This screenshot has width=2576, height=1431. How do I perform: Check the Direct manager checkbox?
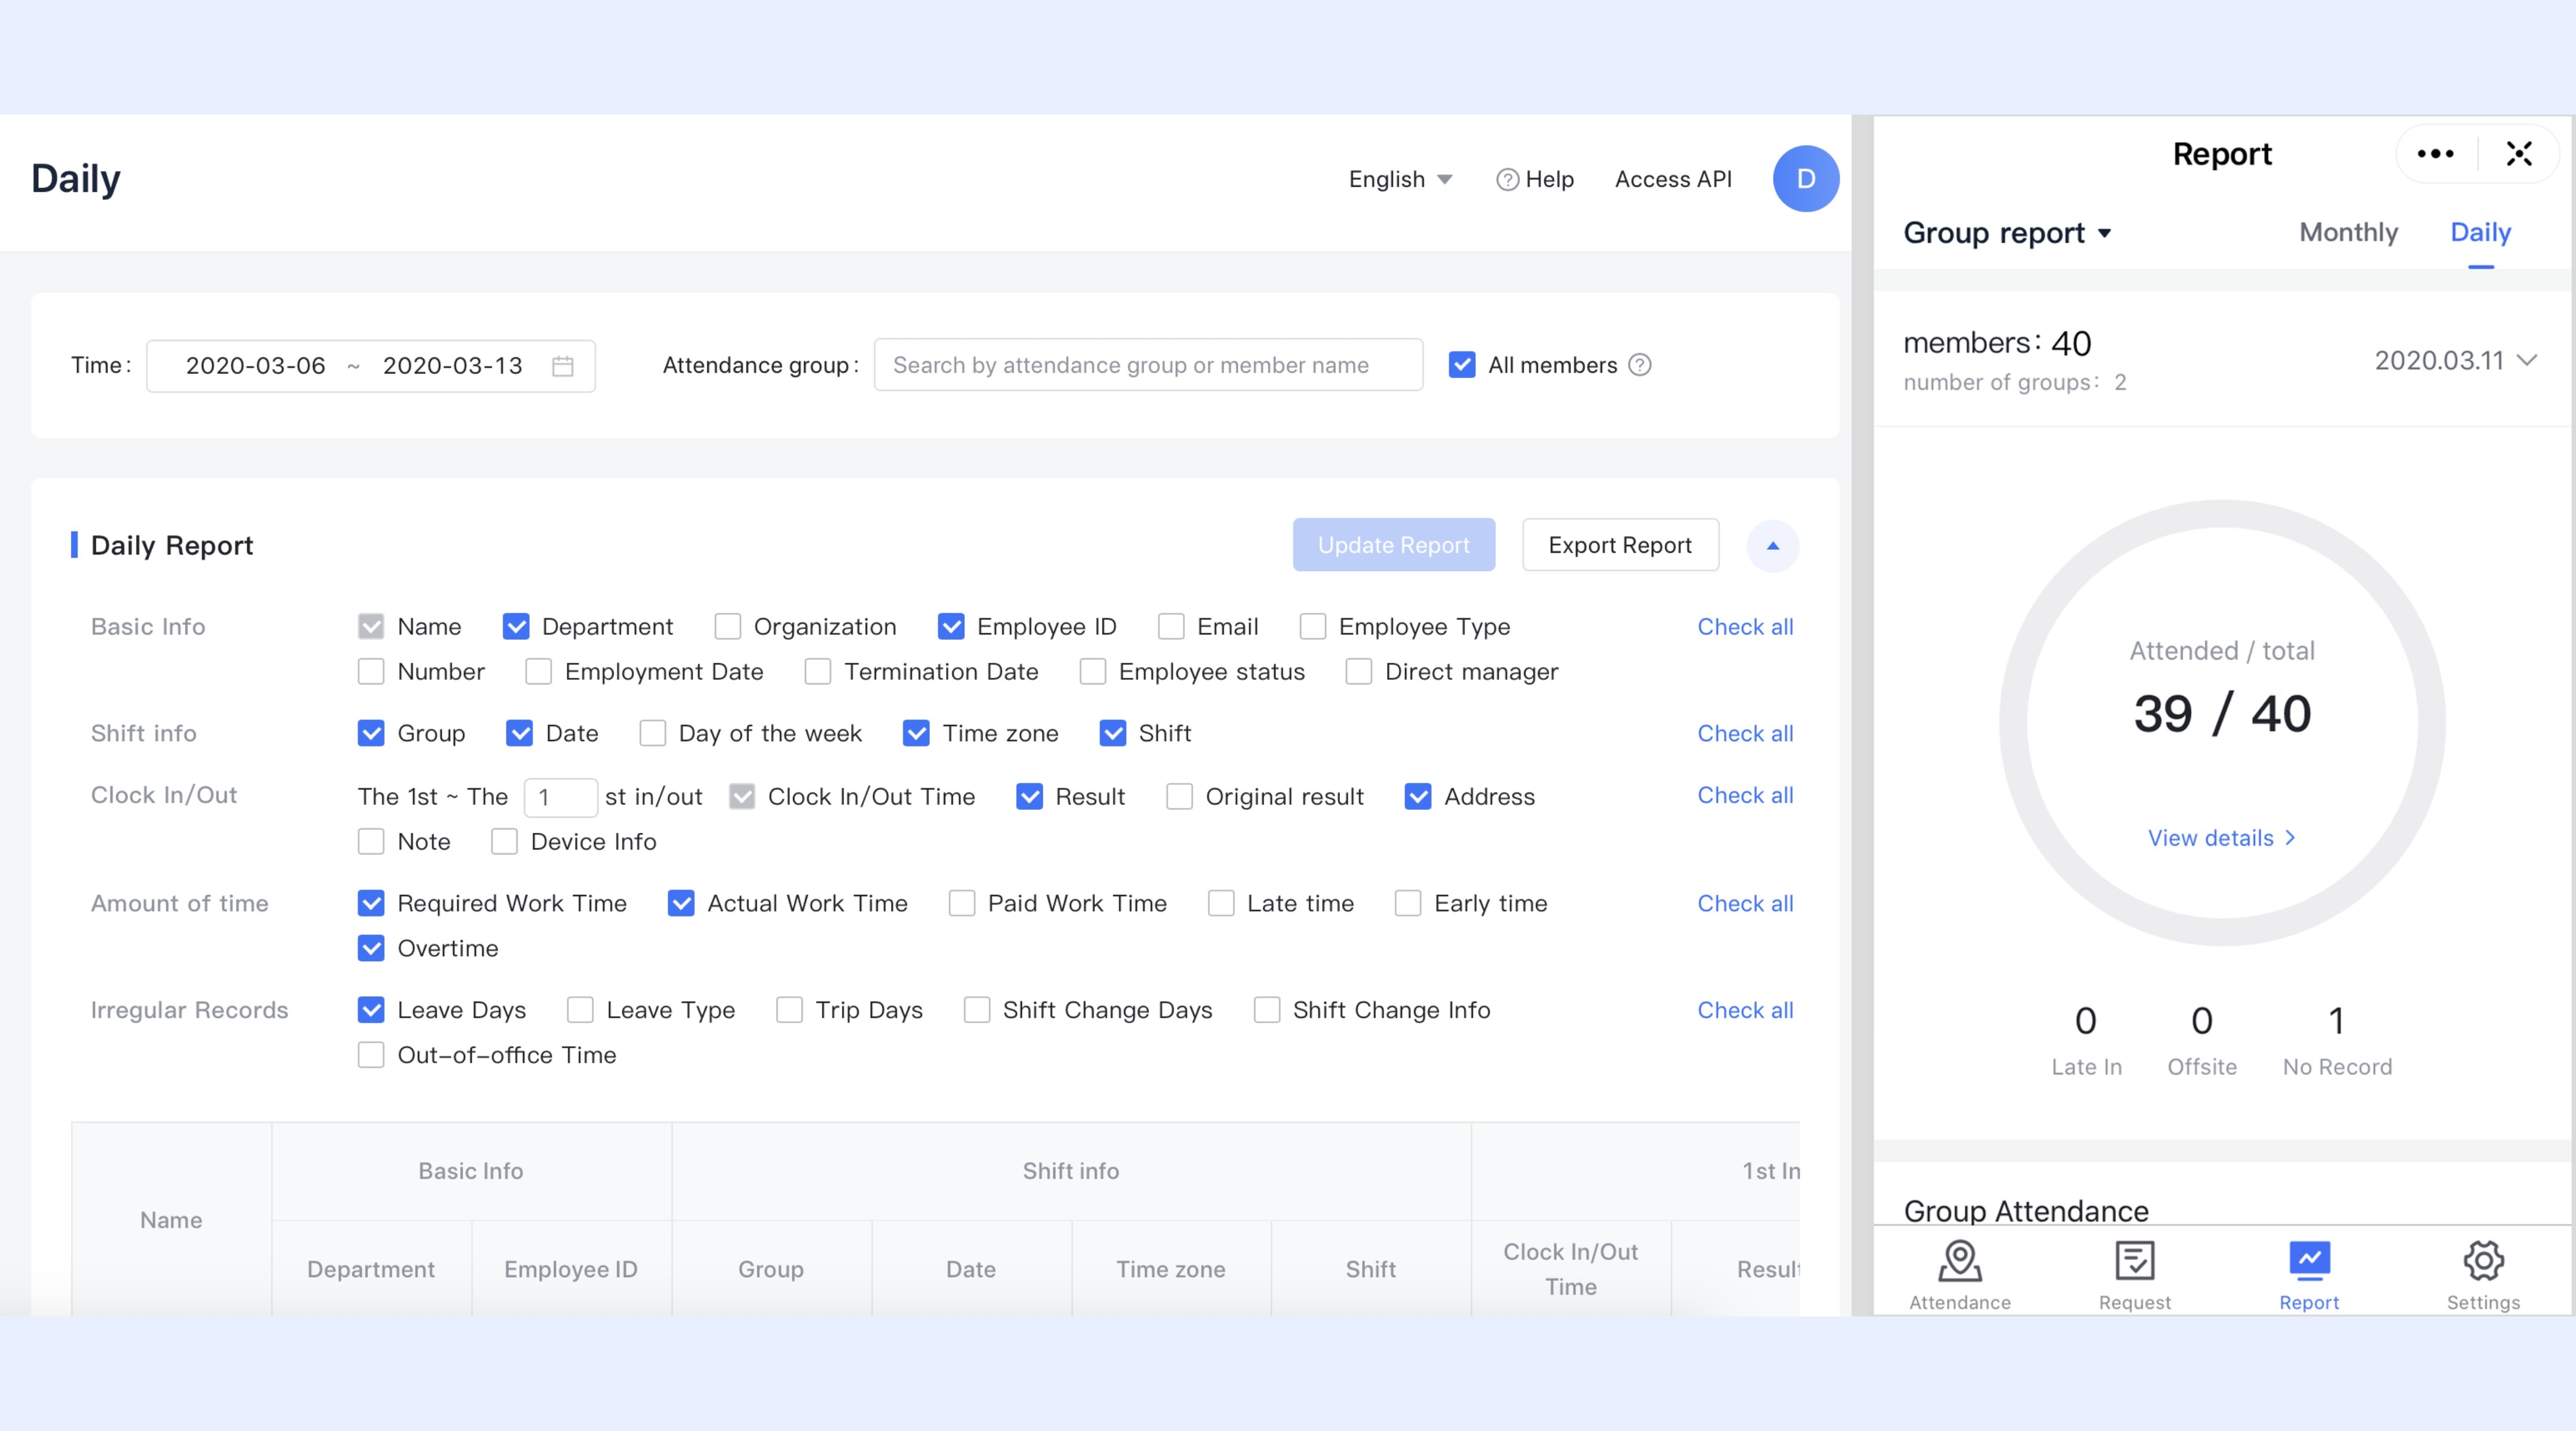pyautogui.click(x=1359, y=672)
